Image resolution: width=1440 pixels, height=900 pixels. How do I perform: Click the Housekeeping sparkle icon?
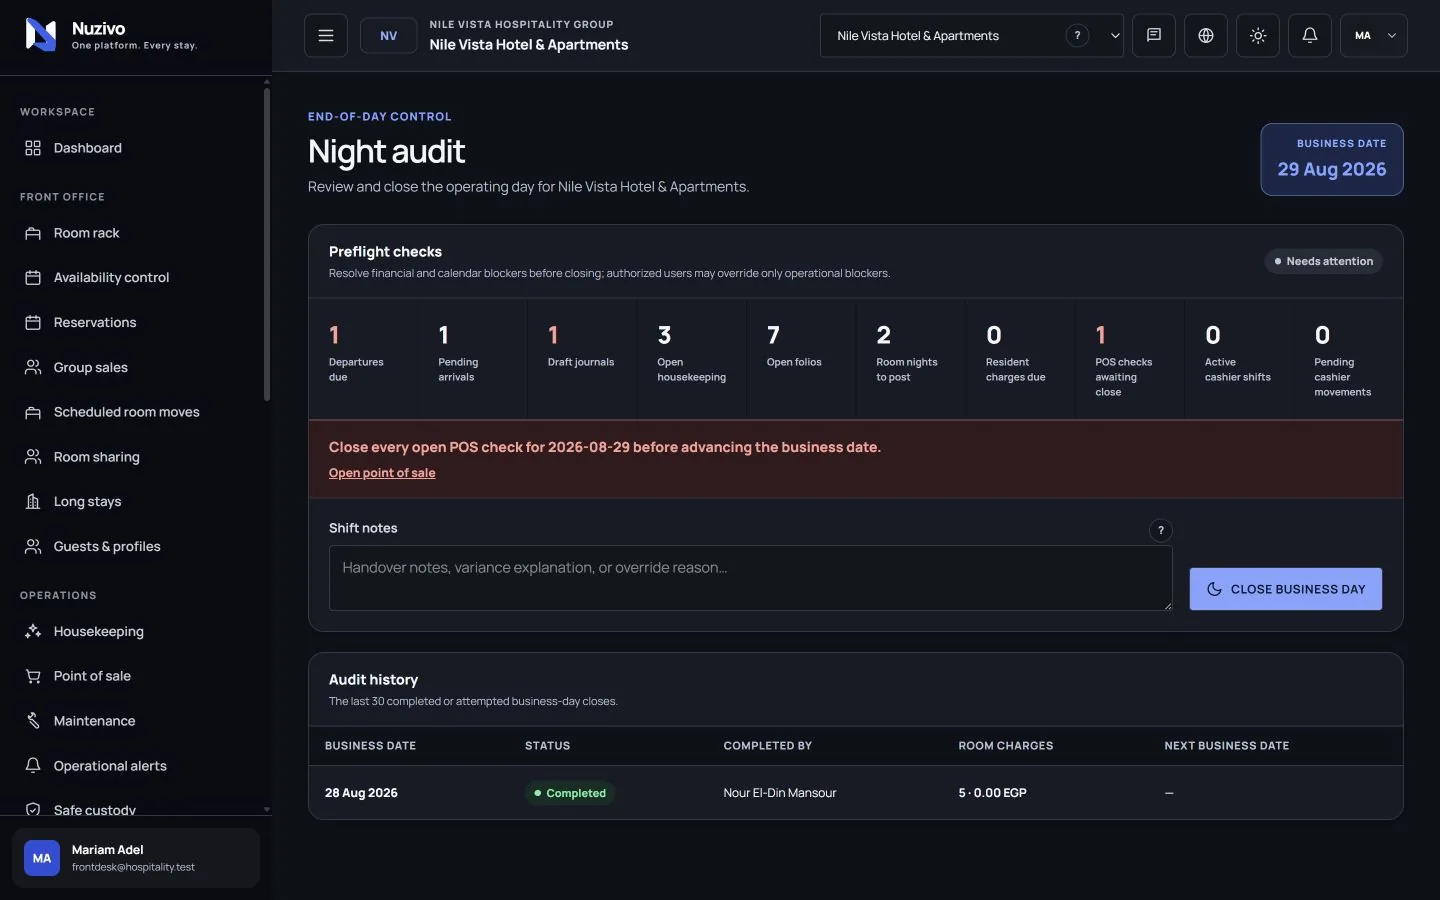pos(33,632)
